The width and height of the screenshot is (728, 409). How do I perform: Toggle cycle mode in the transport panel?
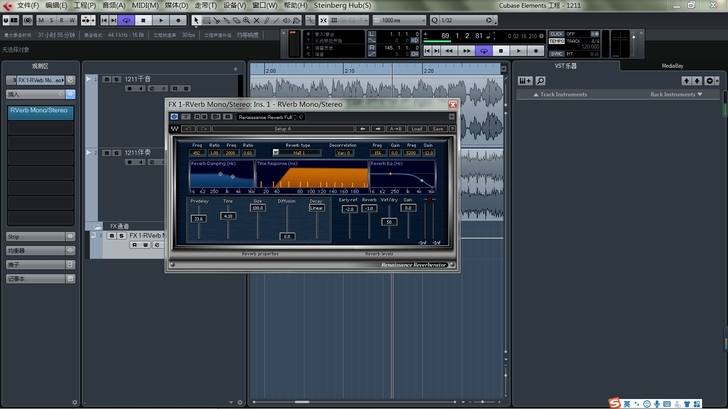click(484, 51)
